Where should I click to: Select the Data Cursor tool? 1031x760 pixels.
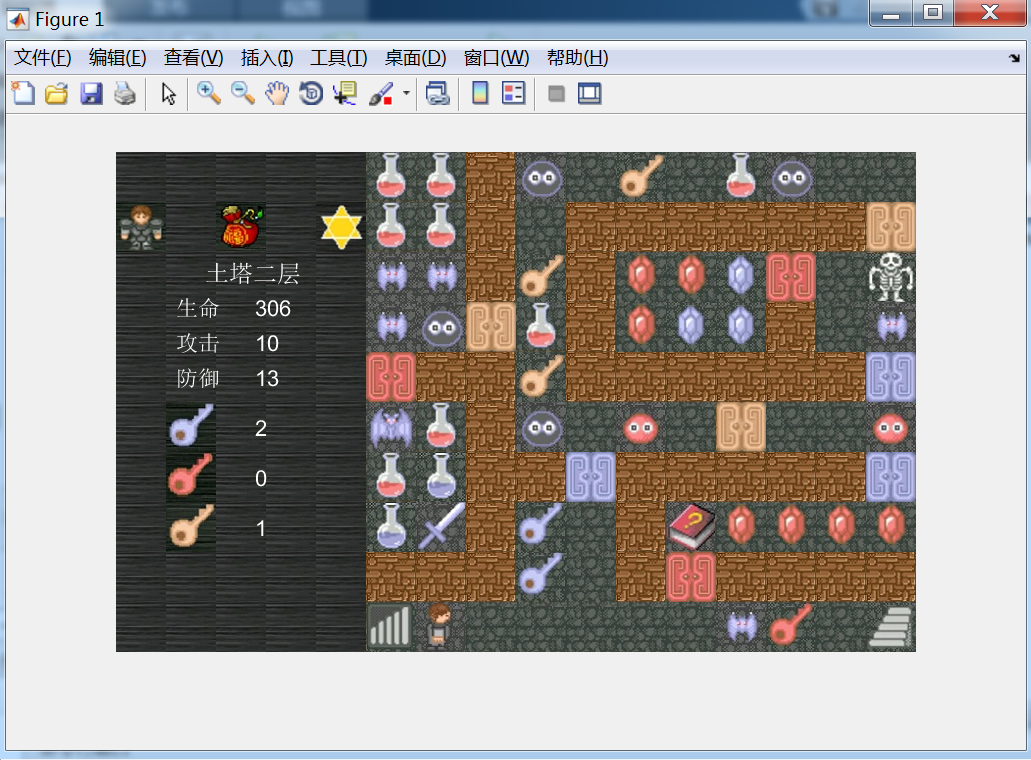pyautogui.click(x=345, y=93)
